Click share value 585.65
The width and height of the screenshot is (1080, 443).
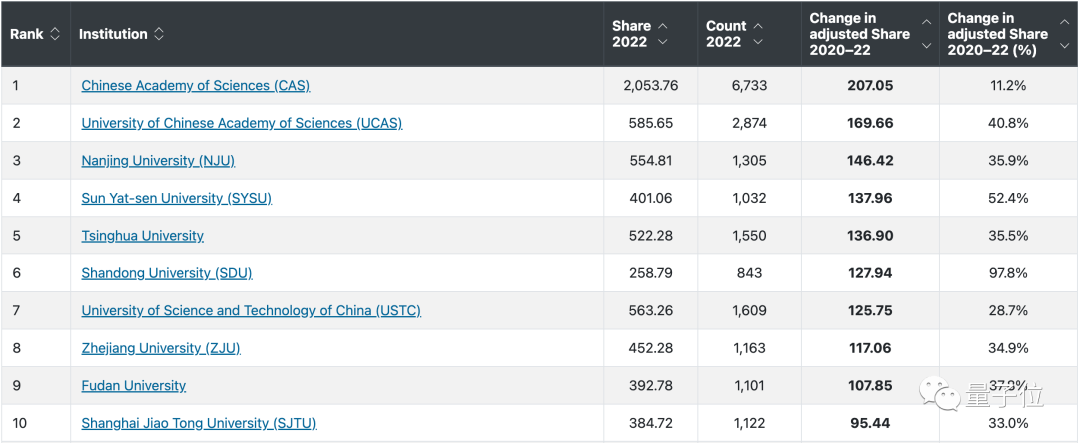651,123
